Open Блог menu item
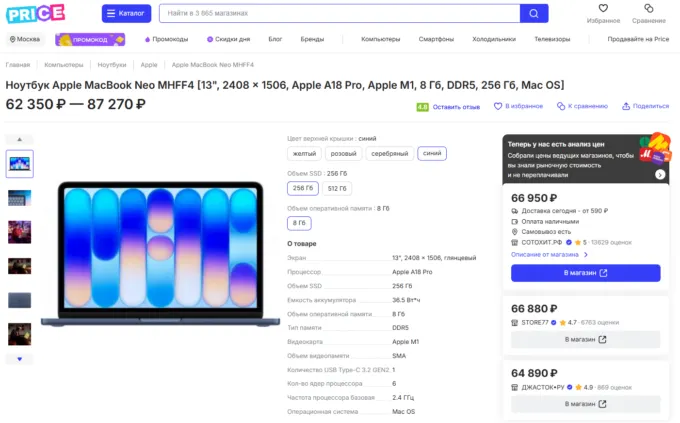This screenshot has height=423, width=680. [275, 39]
